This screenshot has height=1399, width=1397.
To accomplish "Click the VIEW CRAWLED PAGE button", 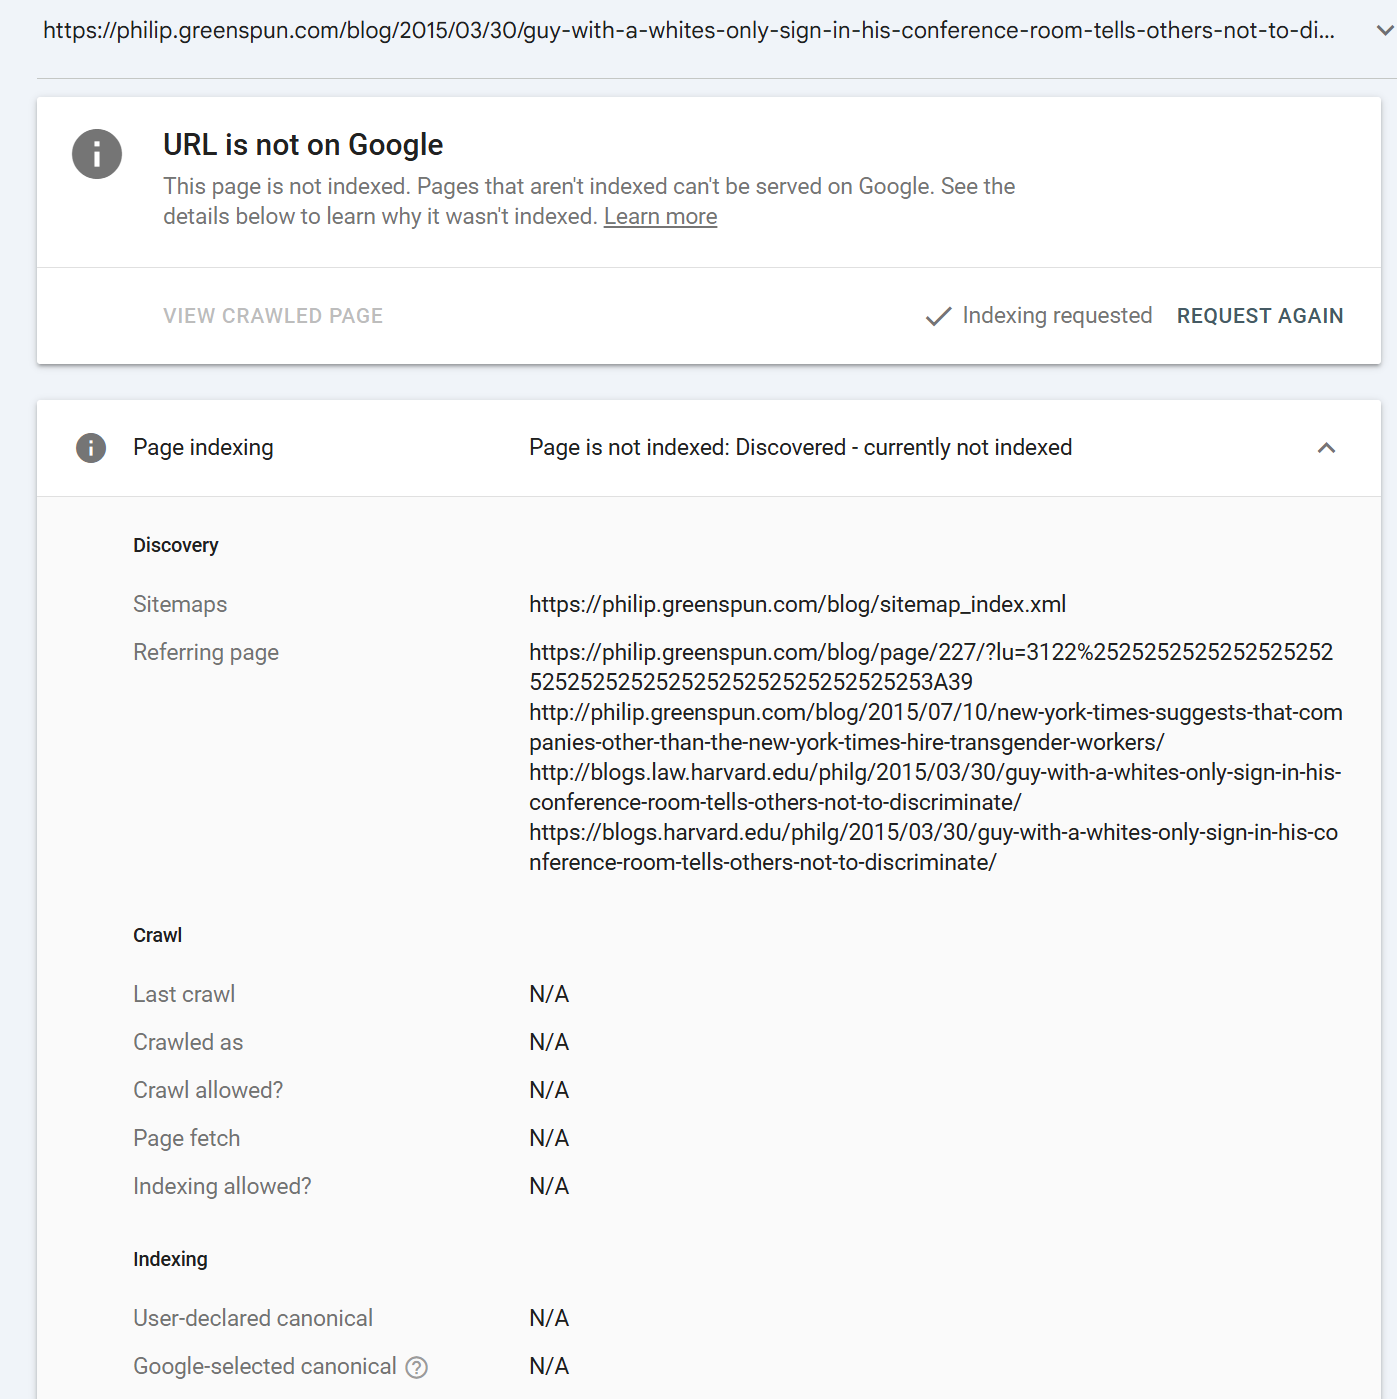I will [273, 316].
